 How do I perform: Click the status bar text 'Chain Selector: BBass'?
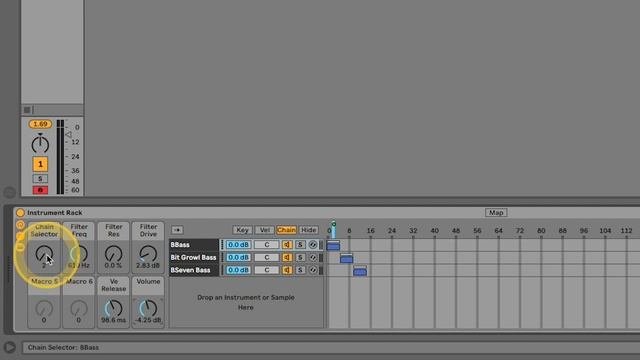pyautogui.click(x=63, y=348)
